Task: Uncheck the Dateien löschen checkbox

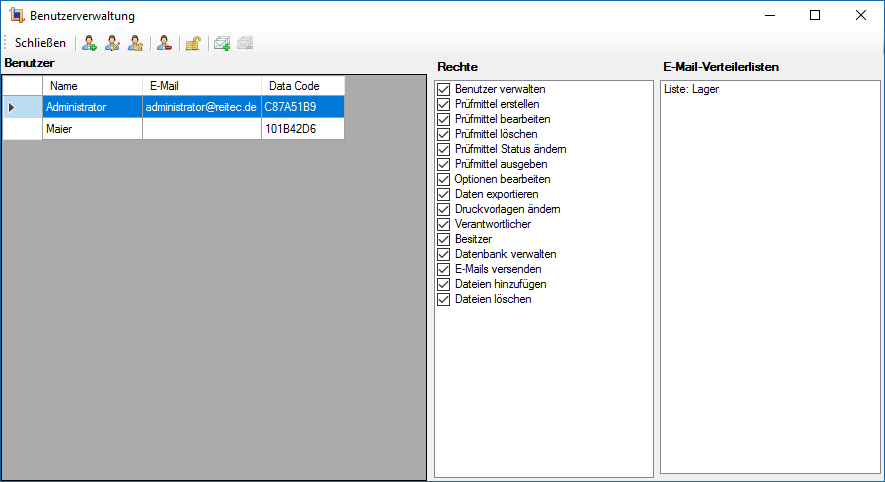Action: 444,300
